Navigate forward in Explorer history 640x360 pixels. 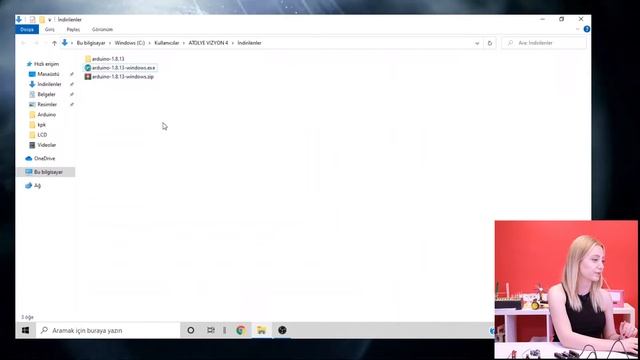pyautogui.click(x=36, y=43)
